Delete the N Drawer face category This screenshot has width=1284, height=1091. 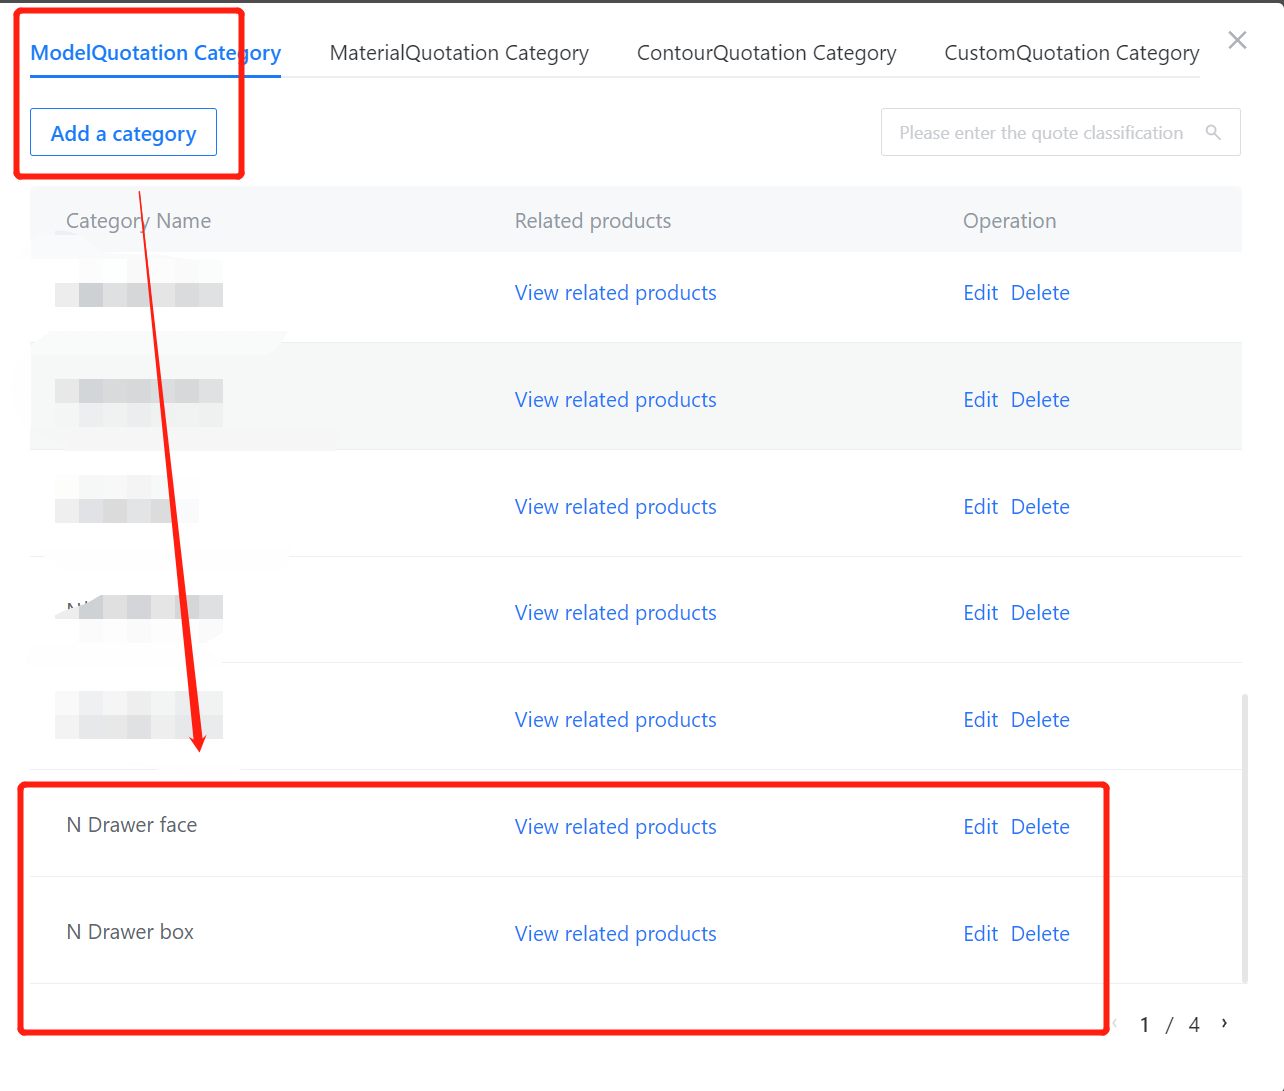coord(1040,827)
